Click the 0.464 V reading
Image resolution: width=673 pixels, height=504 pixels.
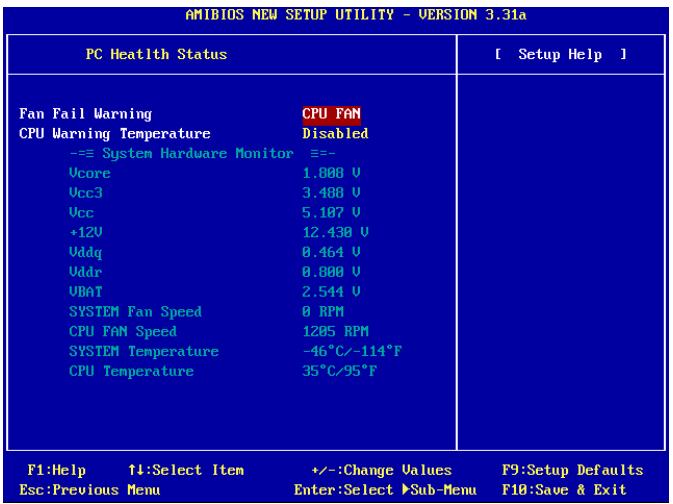(x=331, y=252)
